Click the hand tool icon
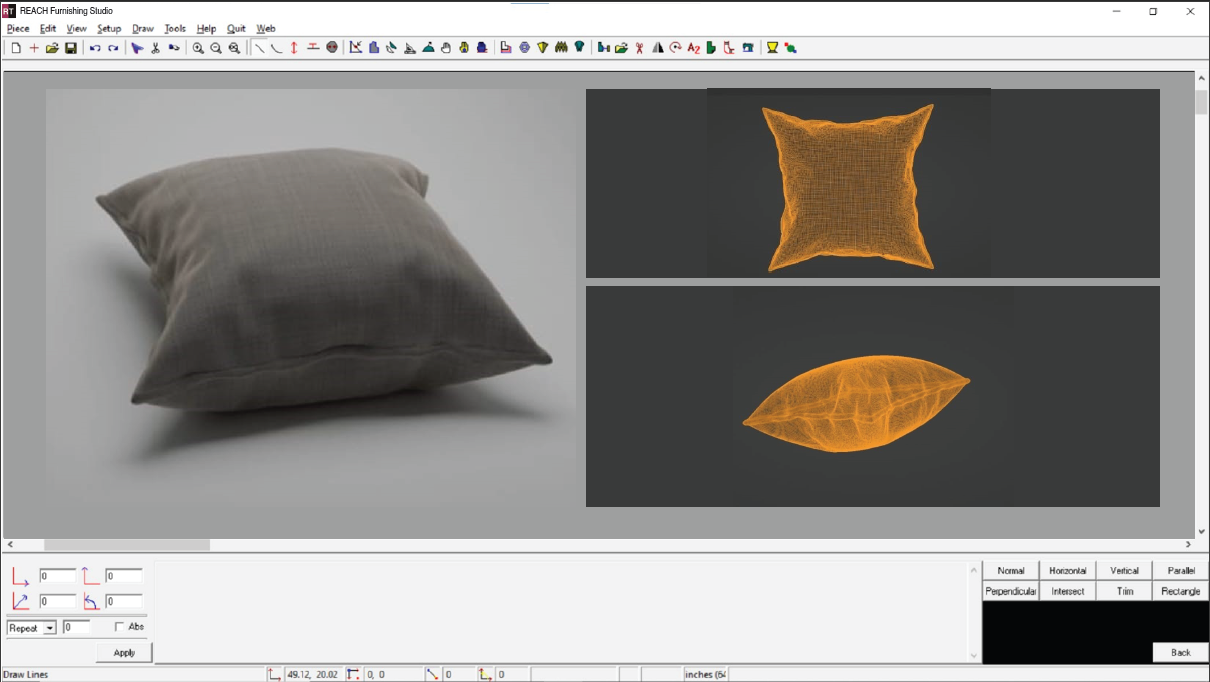Viewport: 1210px width, 682px height. coord(446,48)
